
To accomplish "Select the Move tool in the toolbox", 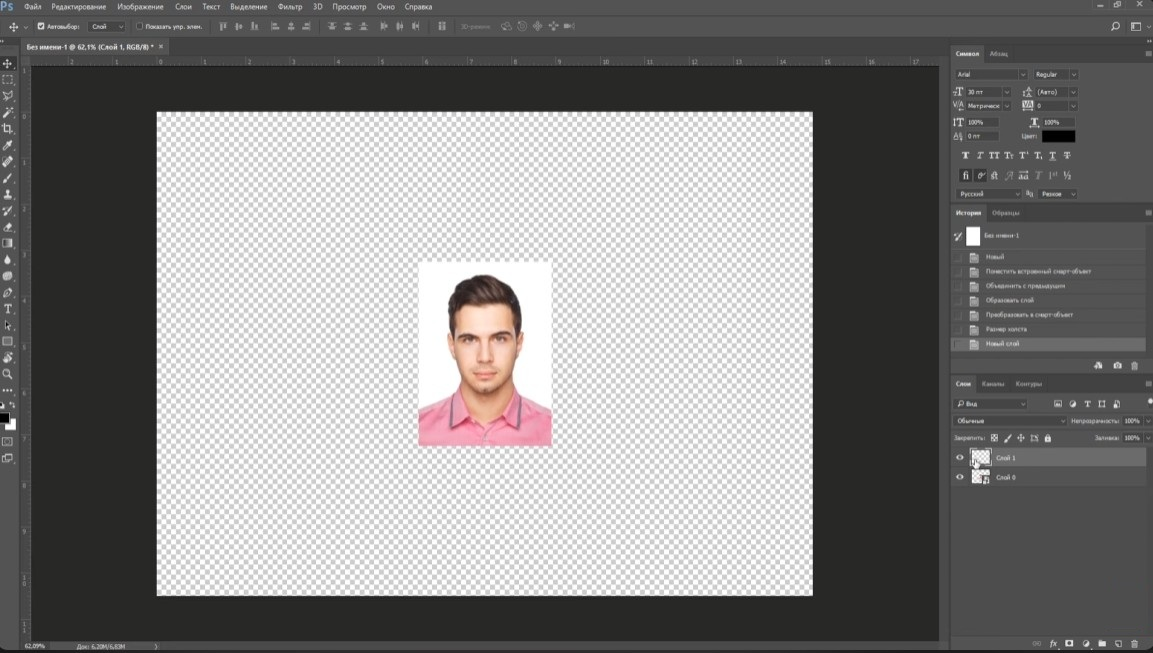I will point(8,64).
